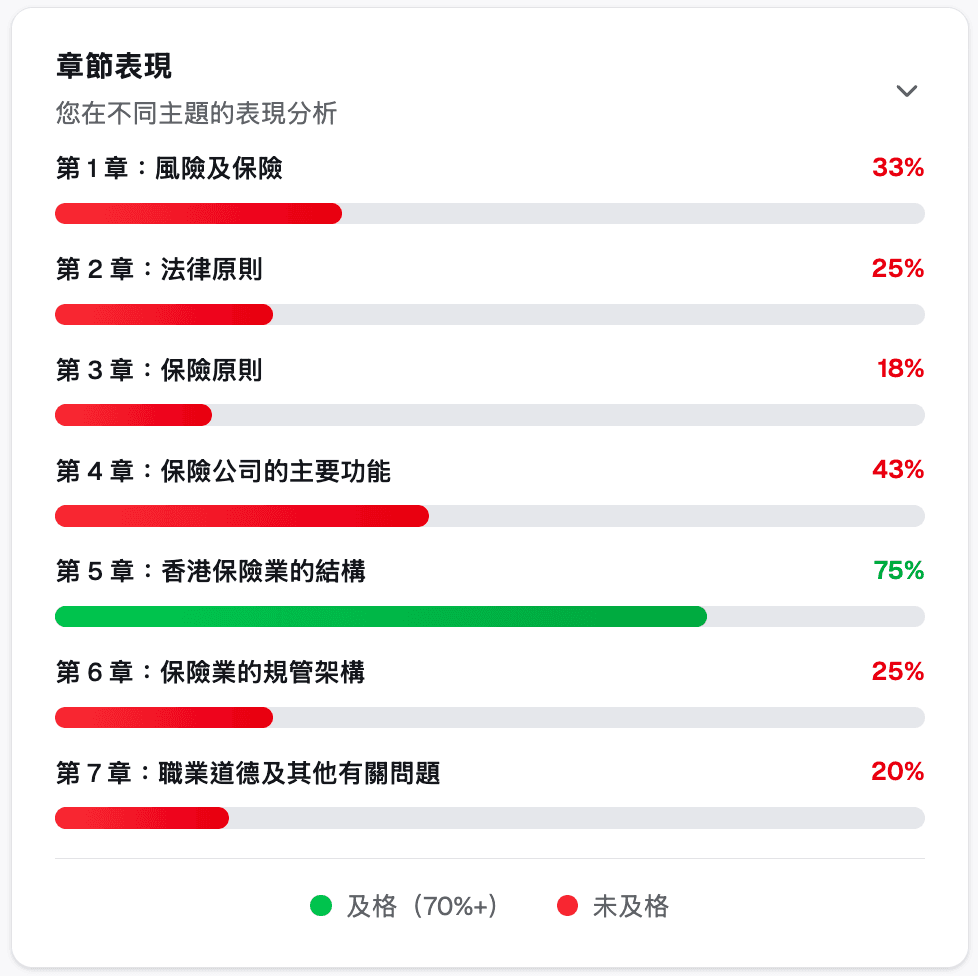This screenshot has width=978, height=976.
Task: Open 第 2 章：法律原則 details
Action: 145,269
